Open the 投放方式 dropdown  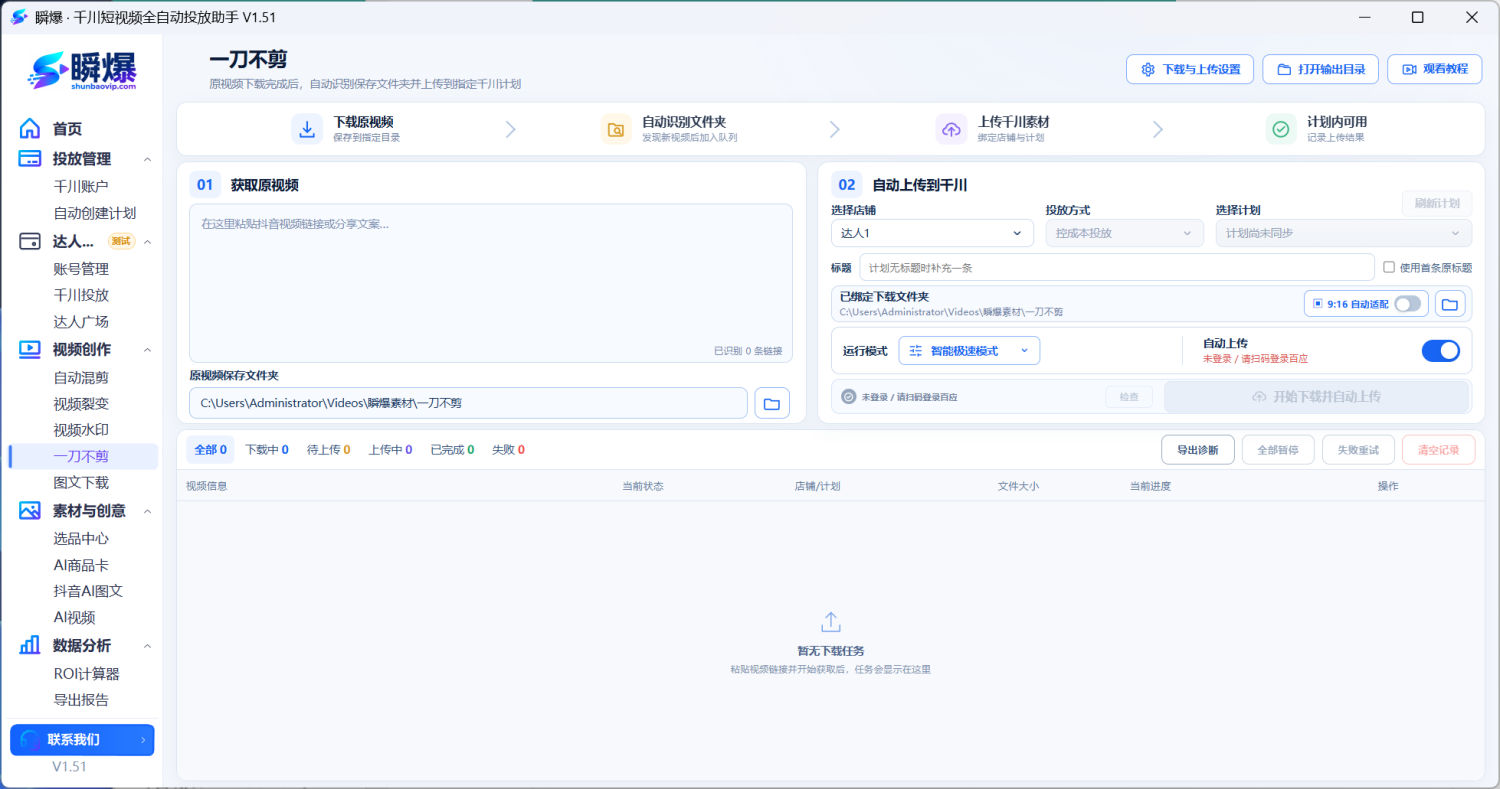tap(1124, 233)
